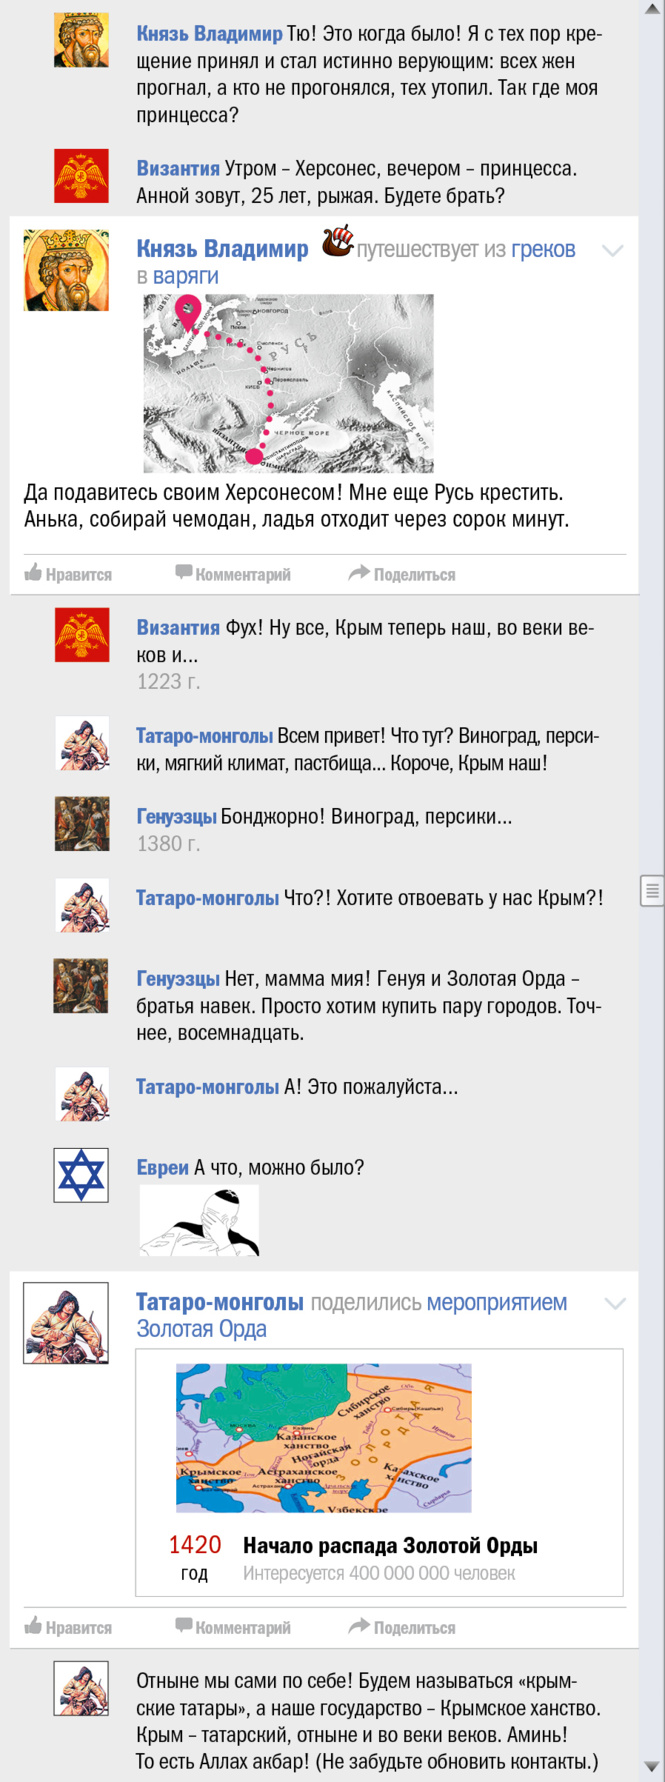The height and width of the screenshot is (1782, 665).
Task: Open the 'греков' location link
Action: tap(543, 250)
